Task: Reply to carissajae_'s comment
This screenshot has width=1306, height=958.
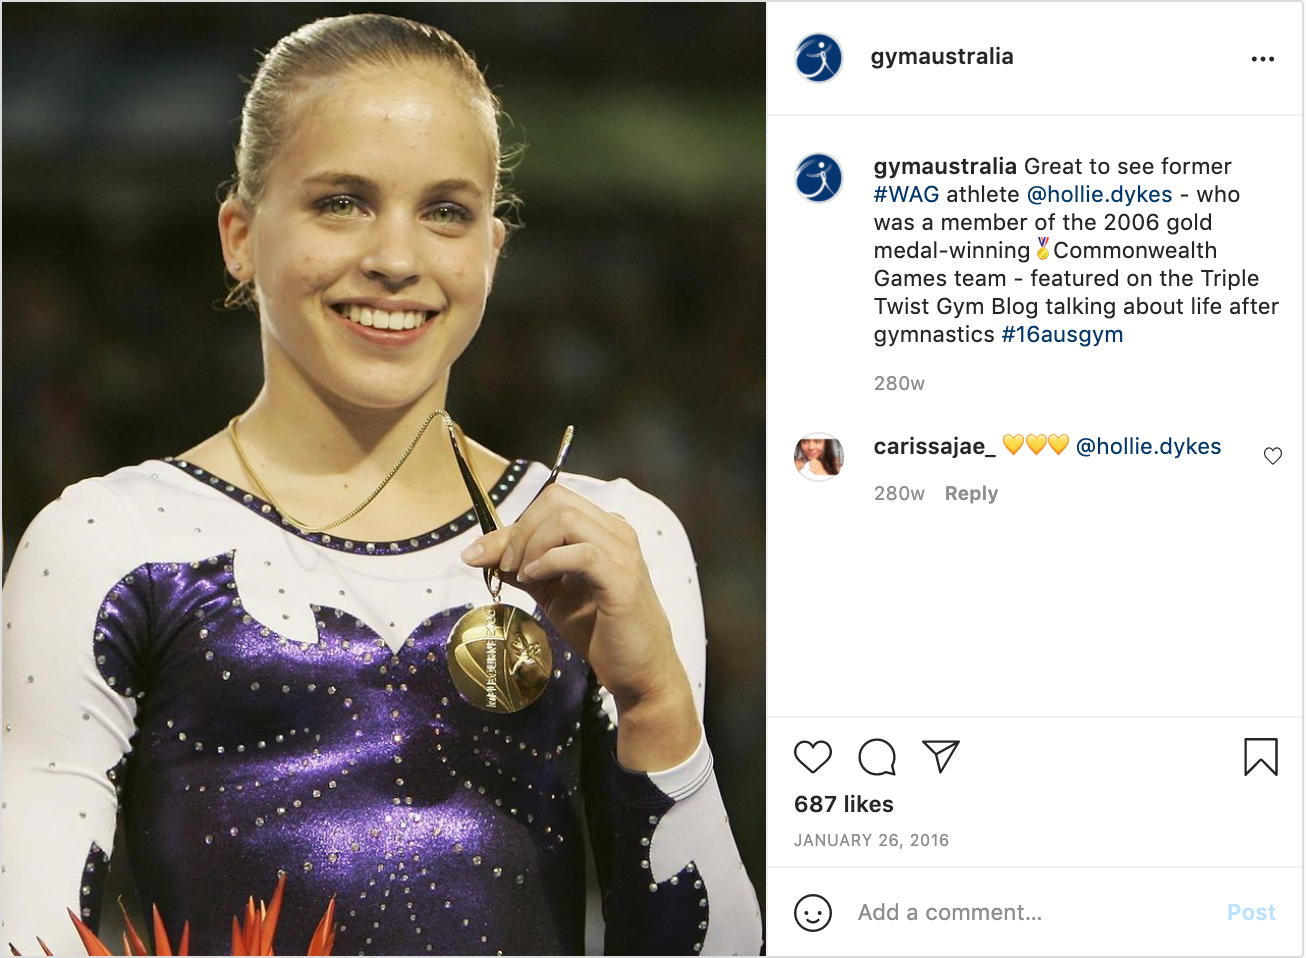Action: (x=971, y=493)
